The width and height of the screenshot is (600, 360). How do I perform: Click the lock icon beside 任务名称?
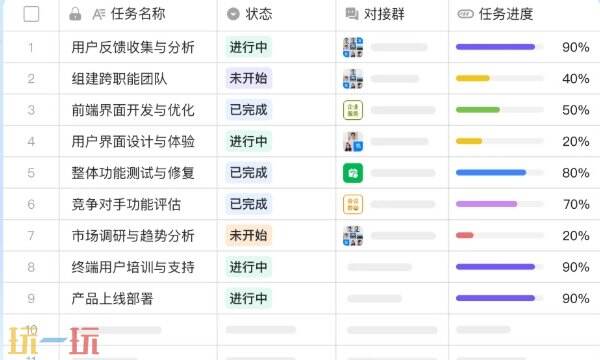pyautogui.click(x=75, y=14)
